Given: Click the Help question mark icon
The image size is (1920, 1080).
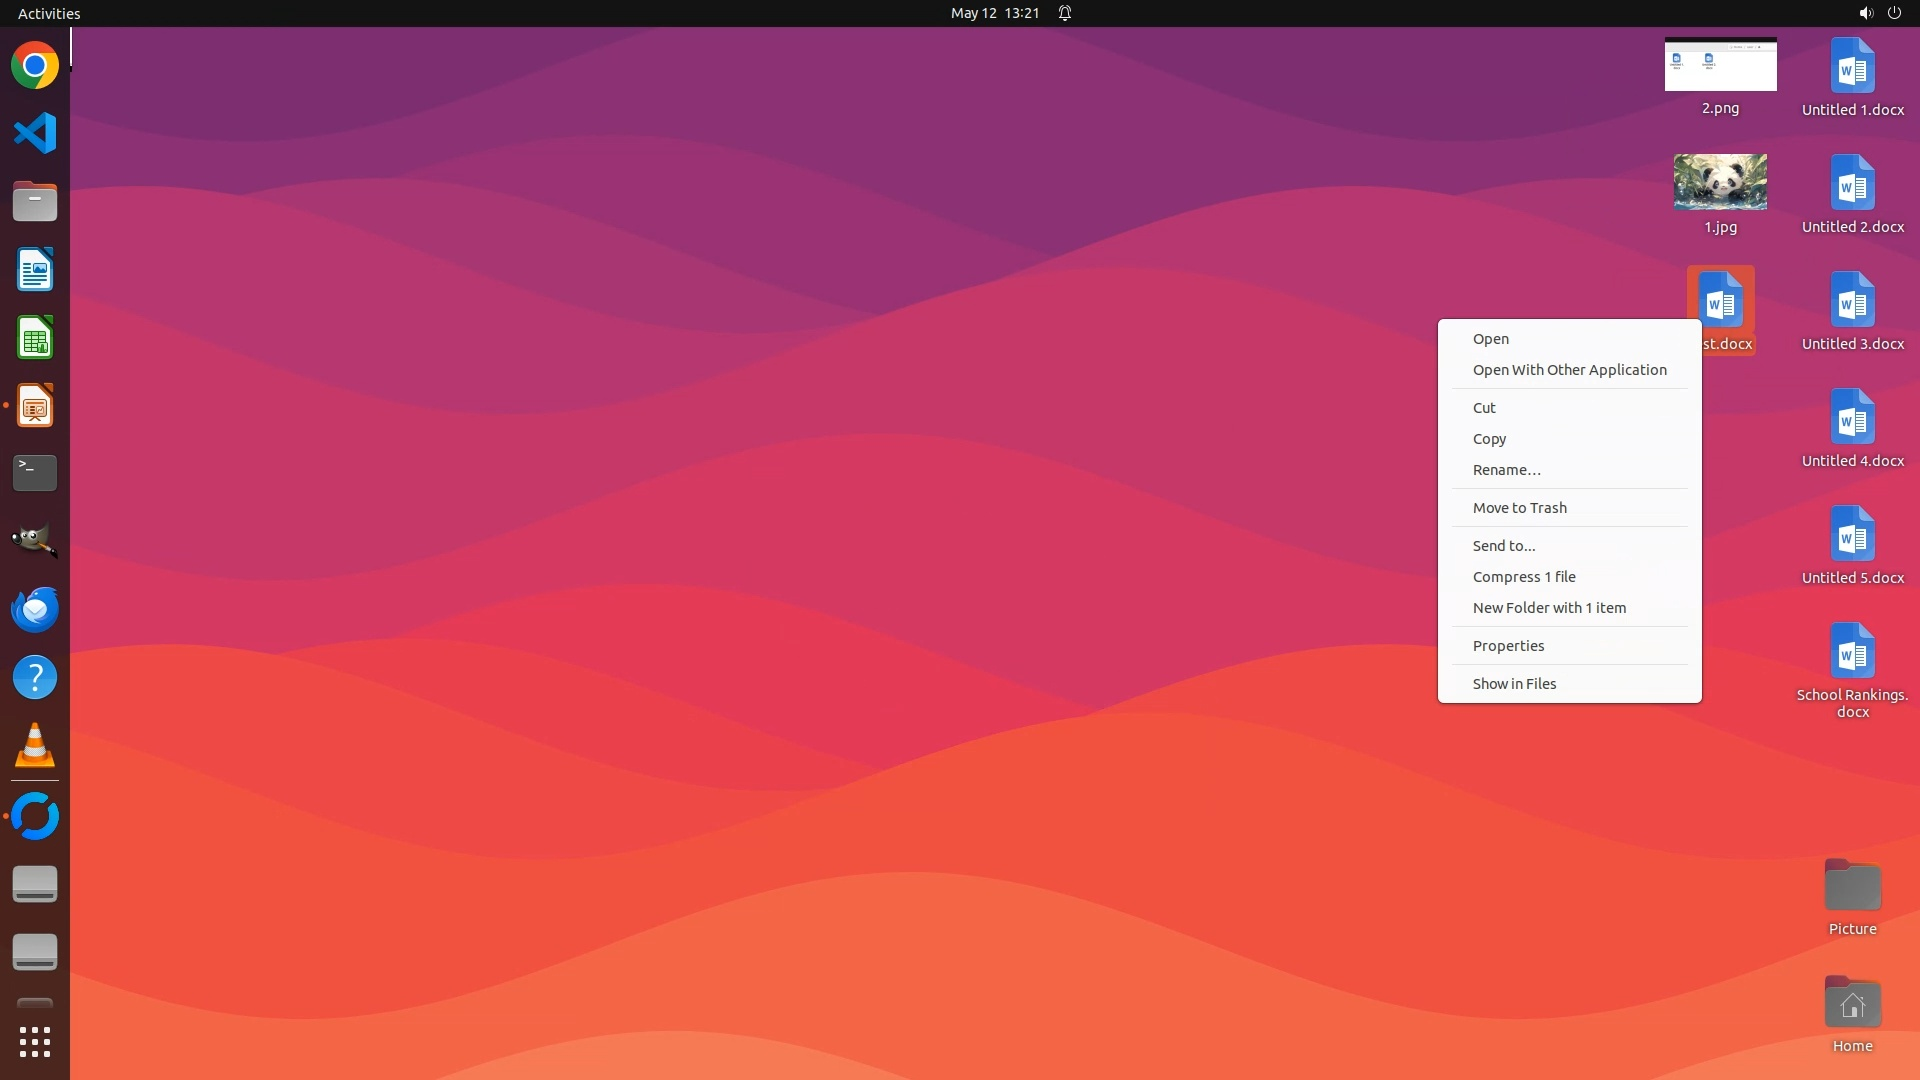Looking at the screenshot, I should point(35,678).
